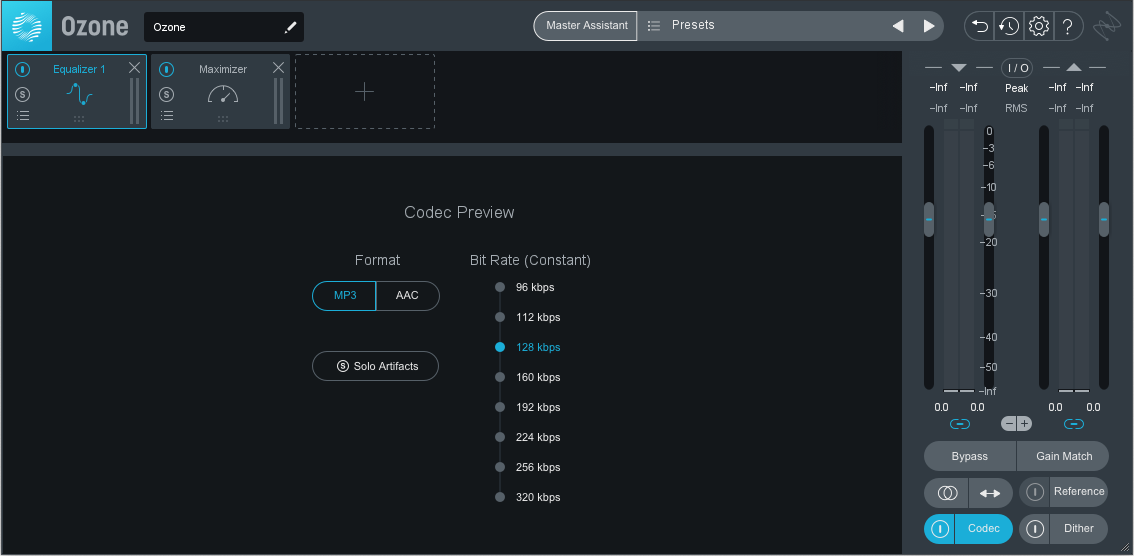Open Maximizer module preset list
1134x556 pixels.
point(167,116)
